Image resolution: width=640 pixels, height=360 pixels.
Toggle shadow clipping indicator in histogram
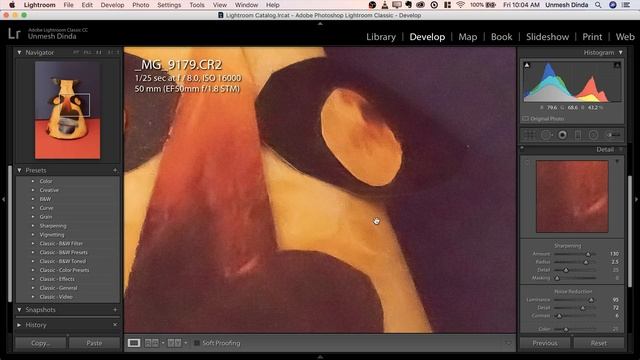[527, 65]
